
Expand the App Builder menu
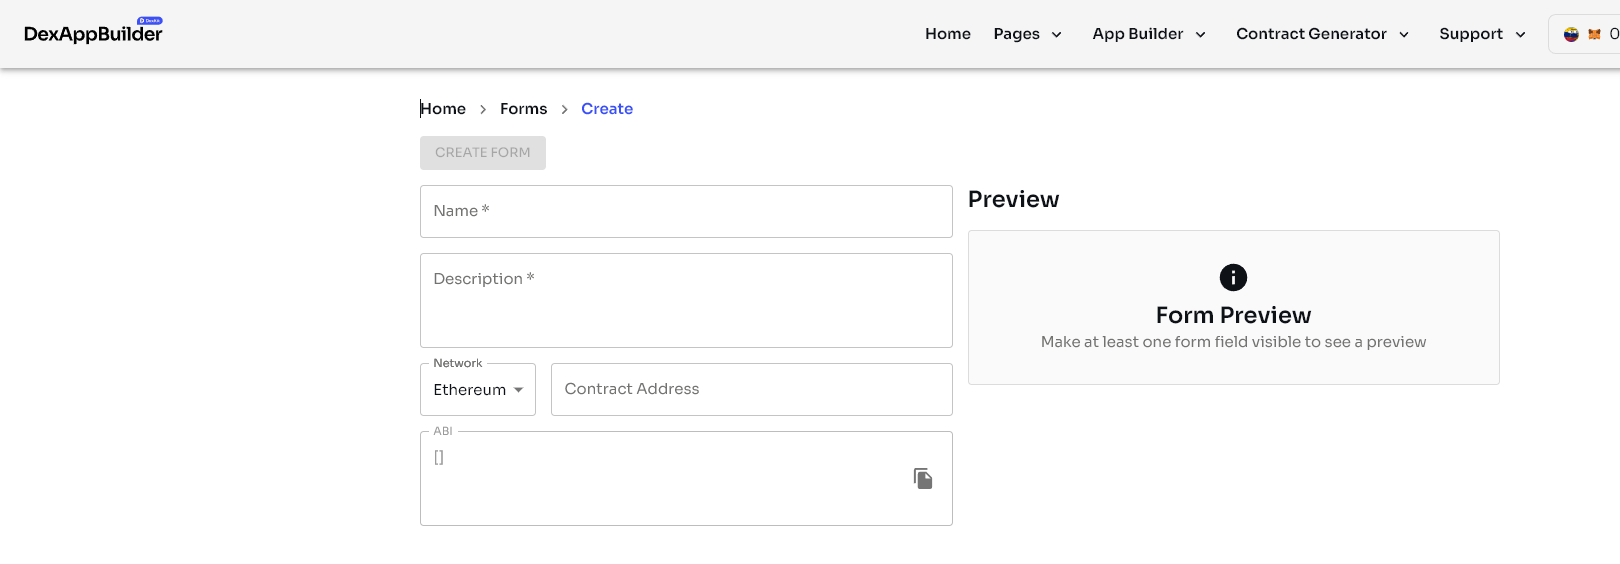point(1149,34)
